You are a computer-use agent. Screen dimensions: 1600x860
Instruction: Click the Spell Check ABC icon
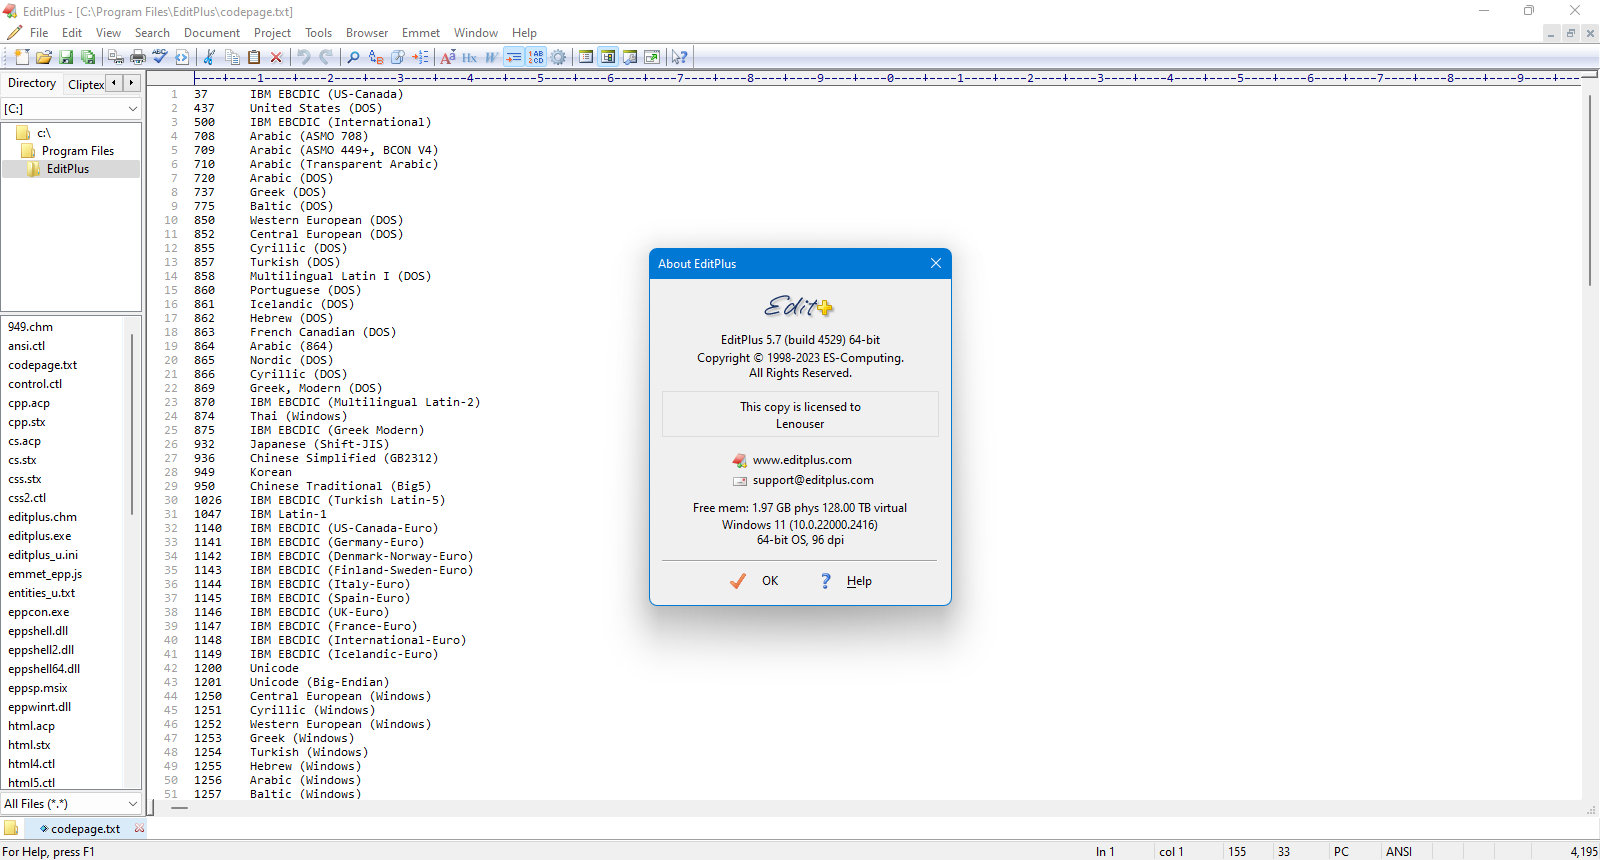(160, 57)
